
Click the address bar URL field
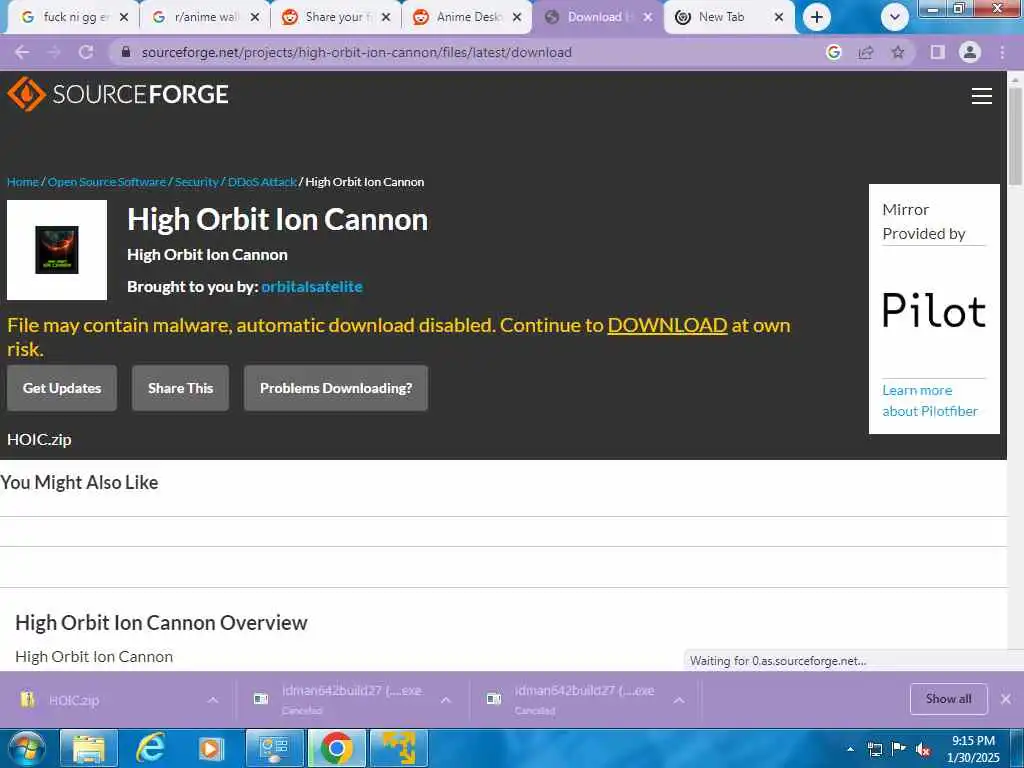coord(357,52)
